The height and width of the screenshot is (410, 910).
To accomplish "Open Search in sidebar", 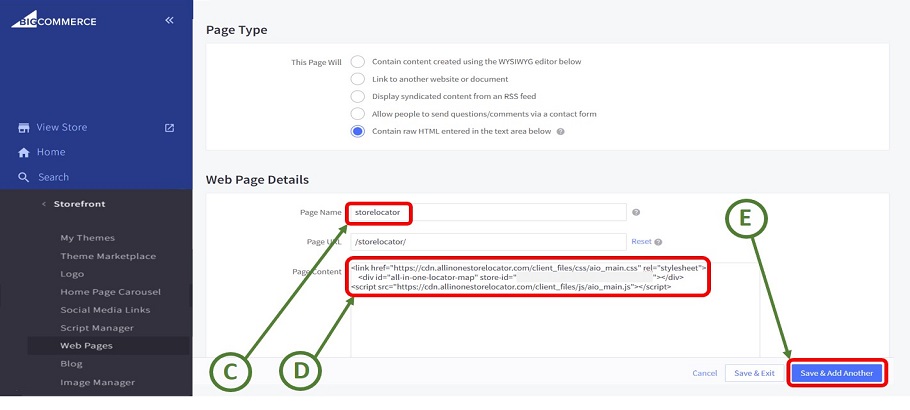I will coord(53,177).
